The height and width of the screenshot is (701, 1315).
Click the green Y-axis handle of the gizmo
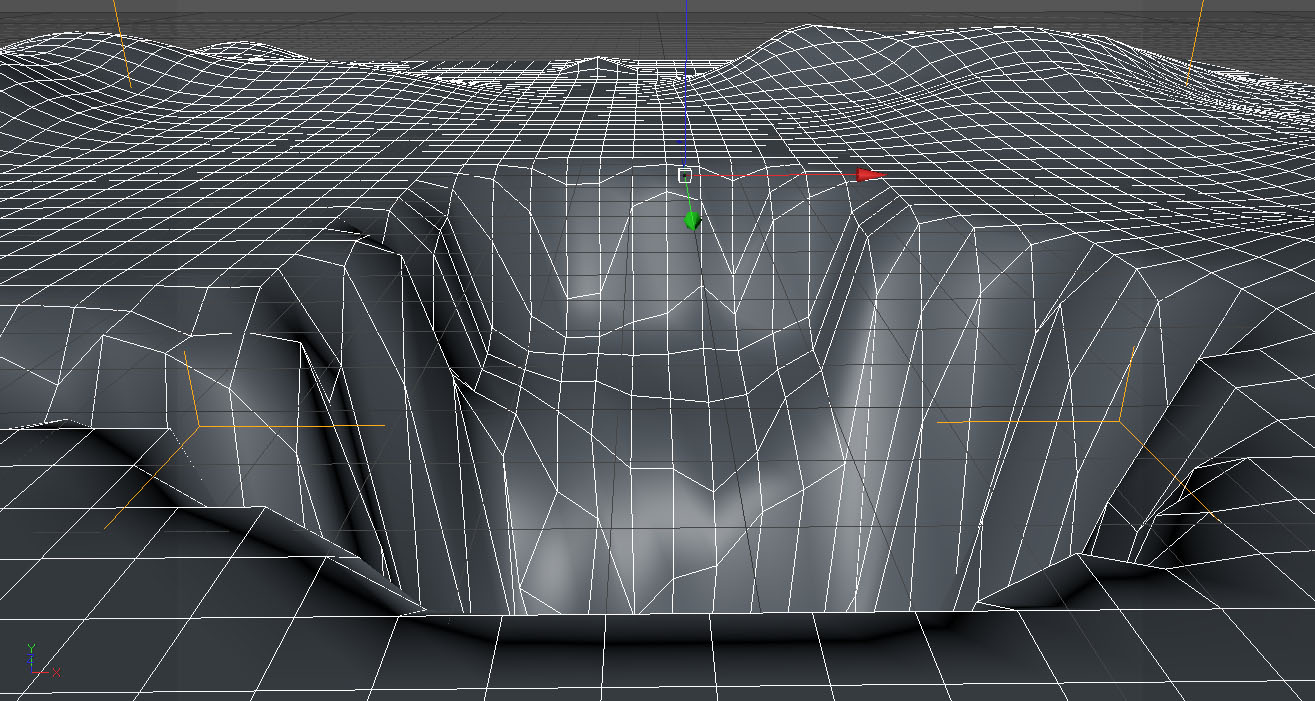[691, 220]
